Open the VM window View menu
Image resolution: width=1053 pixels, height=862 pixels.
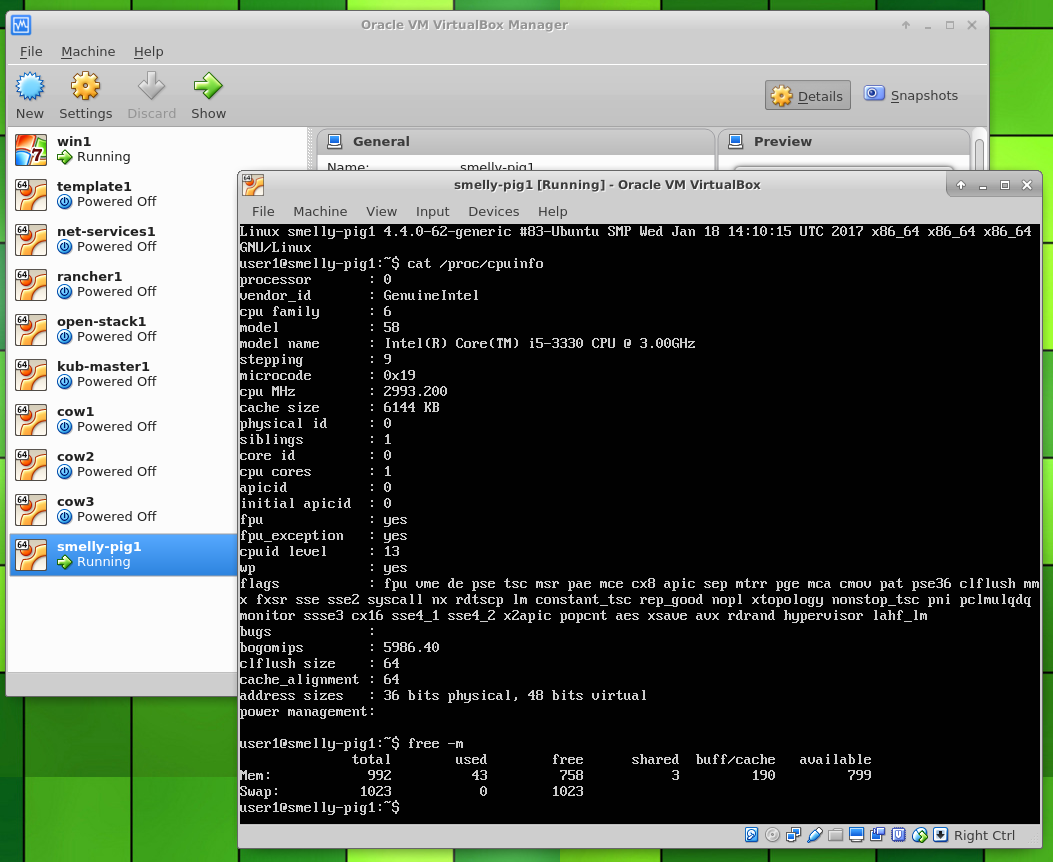point(381,211)
